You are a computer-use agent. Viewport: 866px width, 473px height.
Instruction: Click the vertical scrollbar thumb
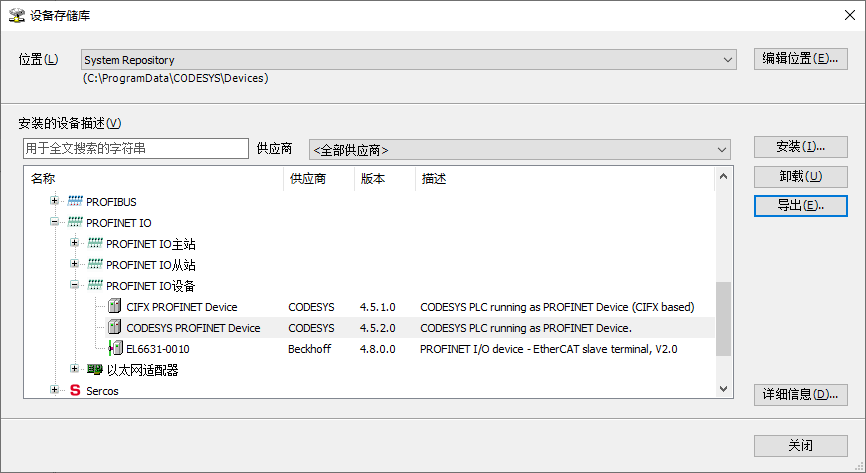coord(724,319)
